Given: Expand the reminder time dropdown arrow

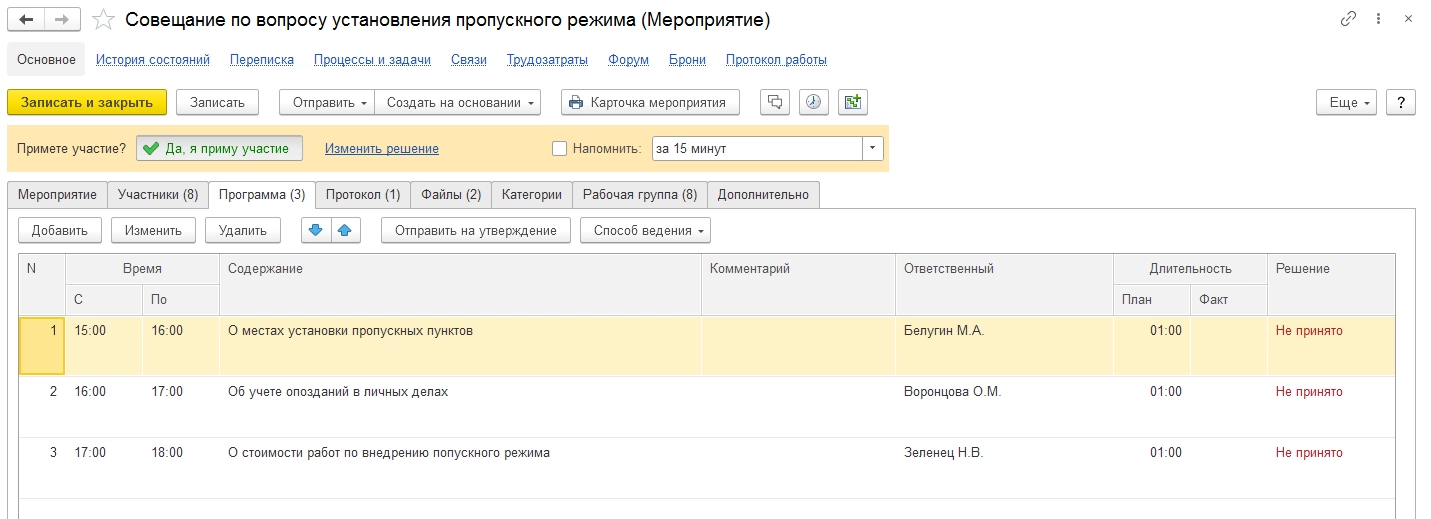Looking at the screenshot, I should point(873,149).
